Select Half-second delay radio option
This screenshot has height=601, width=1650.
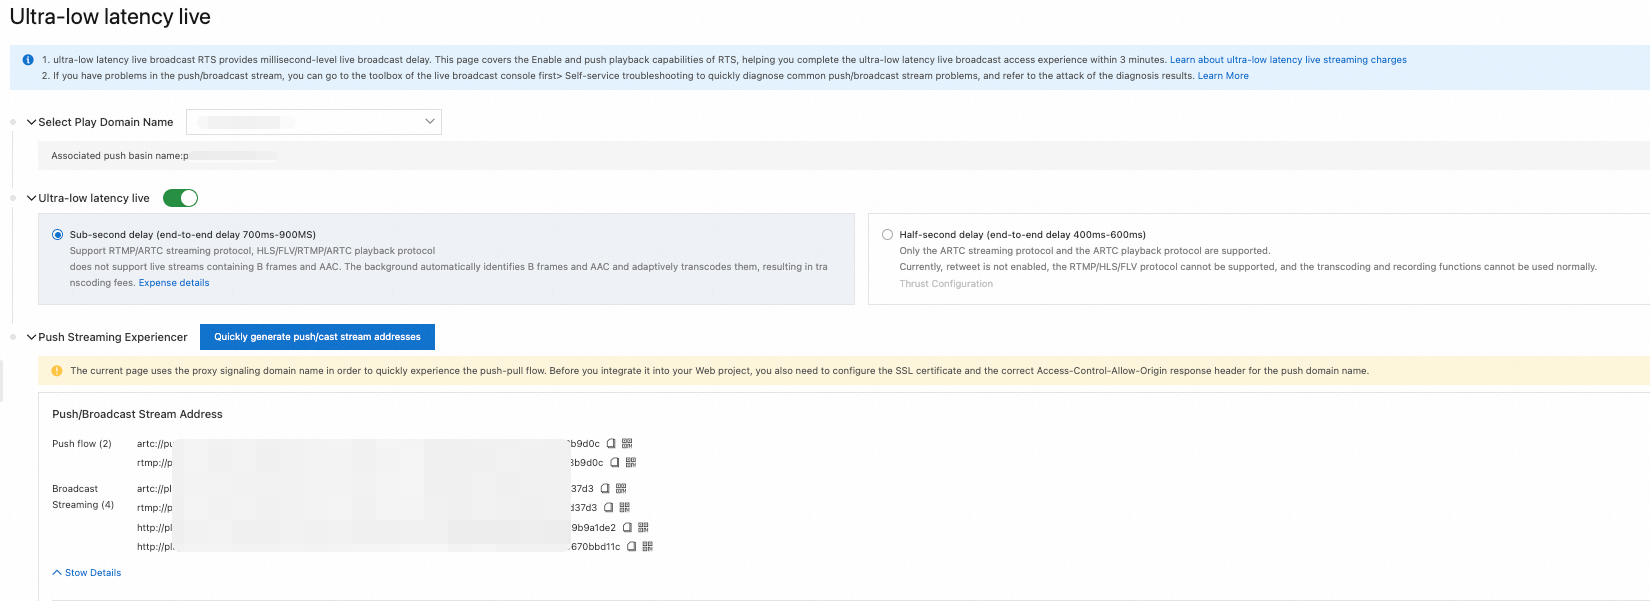[887, 235]
